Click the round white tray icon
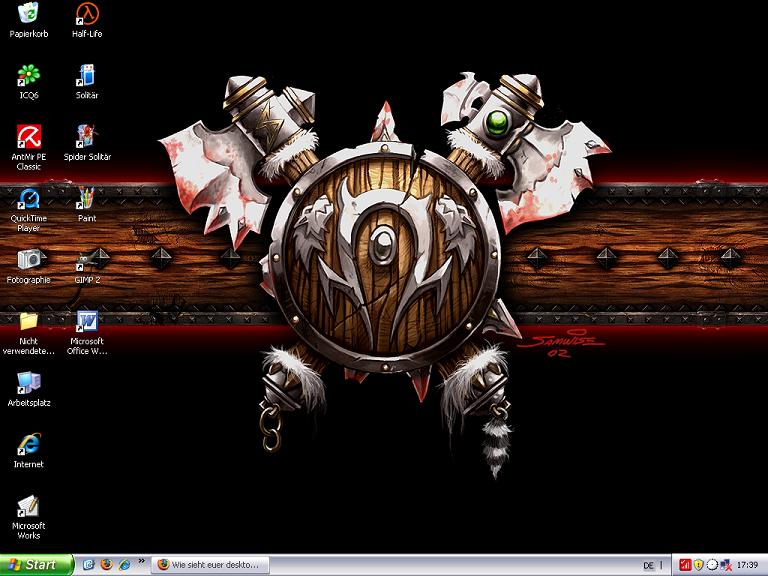 712,565
